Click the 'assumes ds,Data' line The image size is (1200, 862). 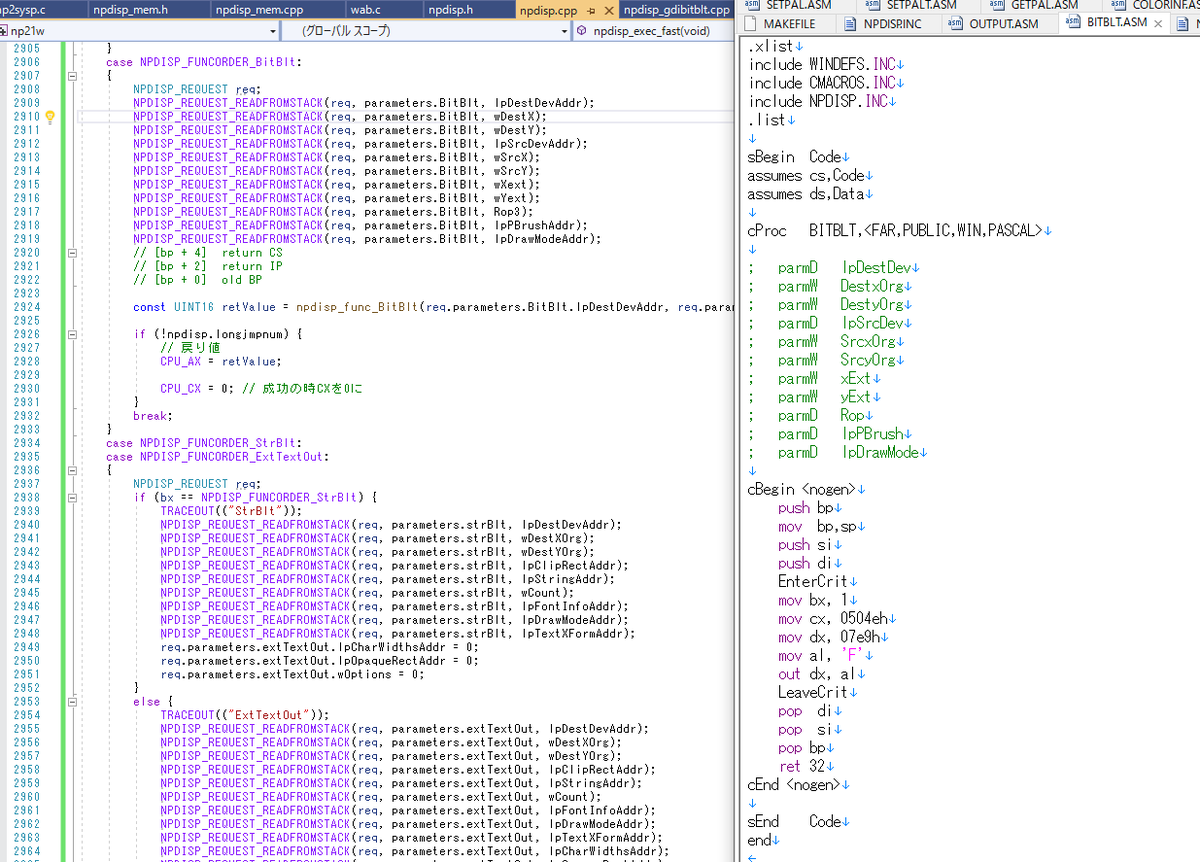point(805,194)
